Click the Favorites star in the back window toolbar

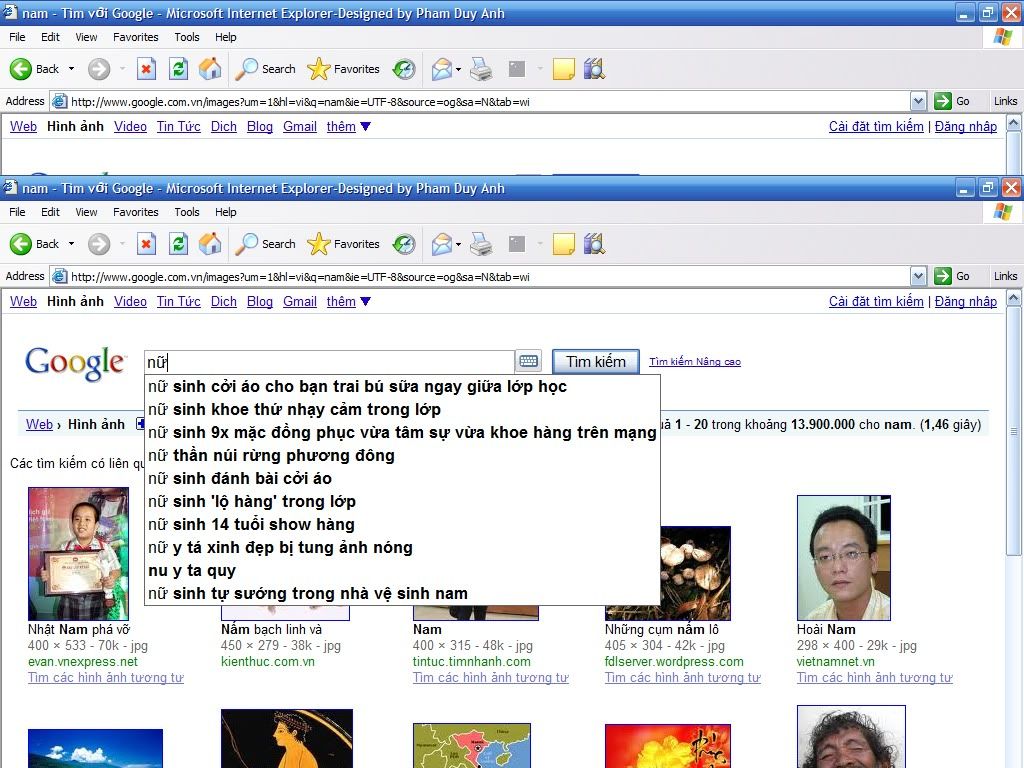[319, 69]
